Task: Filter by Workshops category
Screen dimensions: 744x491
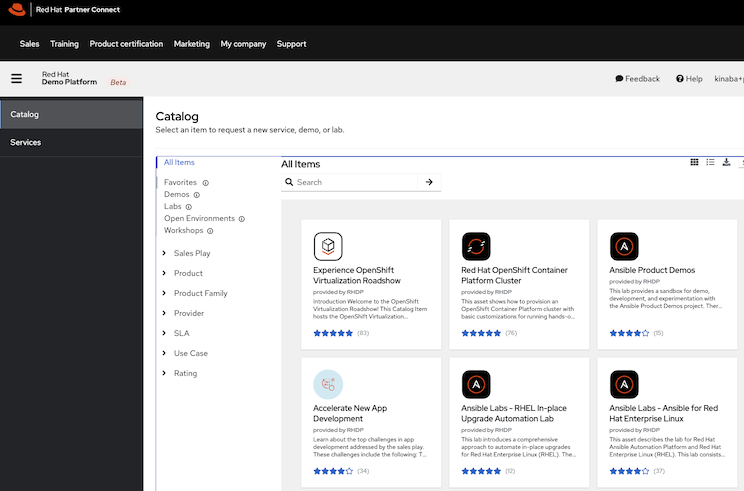Action: (184, 230)
